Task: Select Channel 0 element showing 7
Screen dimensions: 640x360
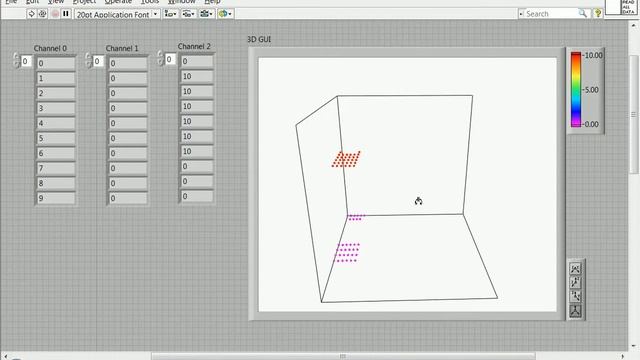Action: tap(56, 168)
